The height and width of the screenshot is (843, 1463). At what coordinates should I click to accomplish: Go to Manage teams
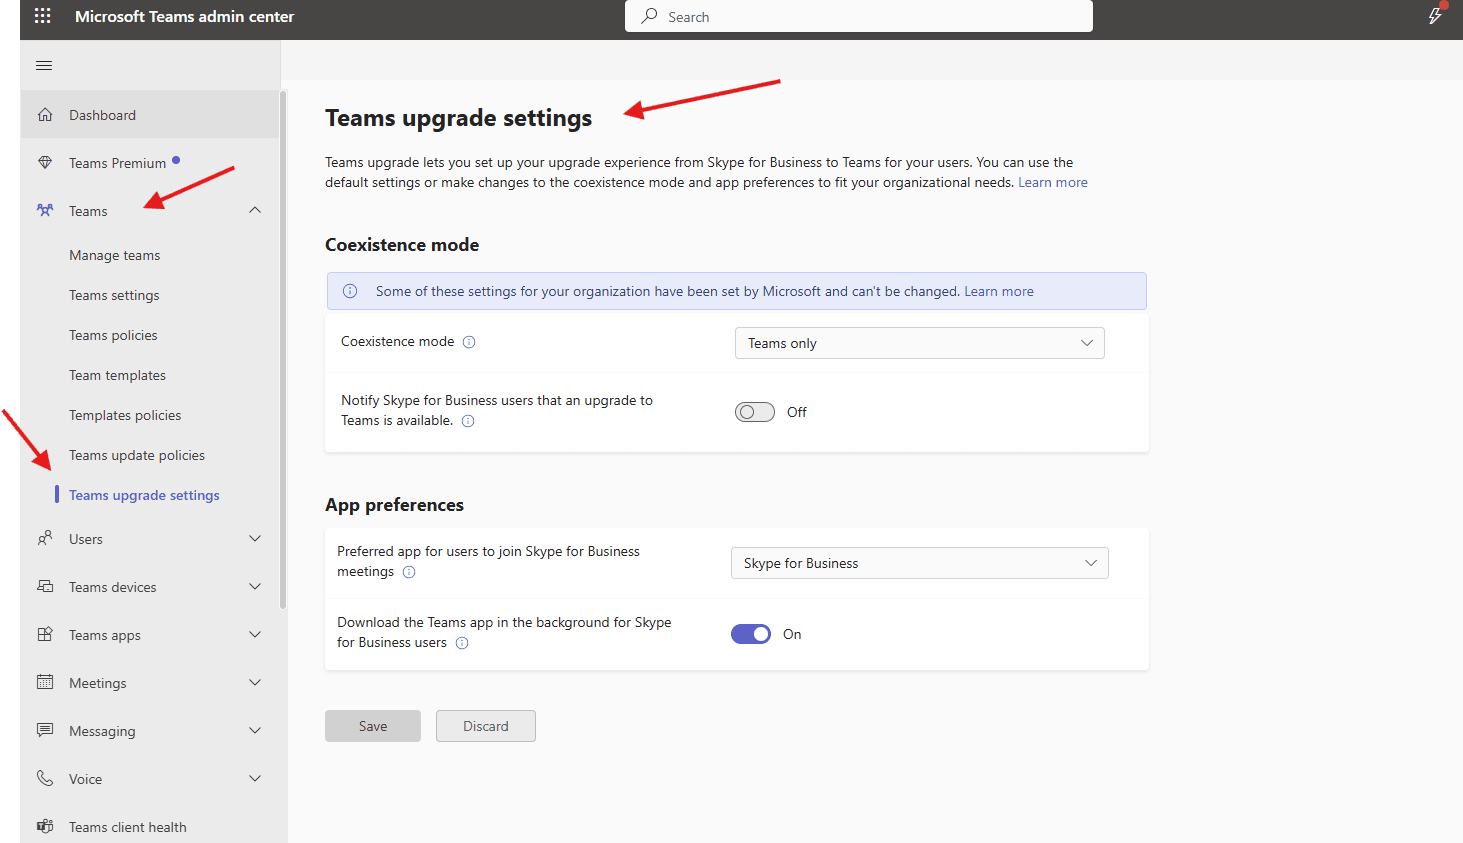click(114, 255)
